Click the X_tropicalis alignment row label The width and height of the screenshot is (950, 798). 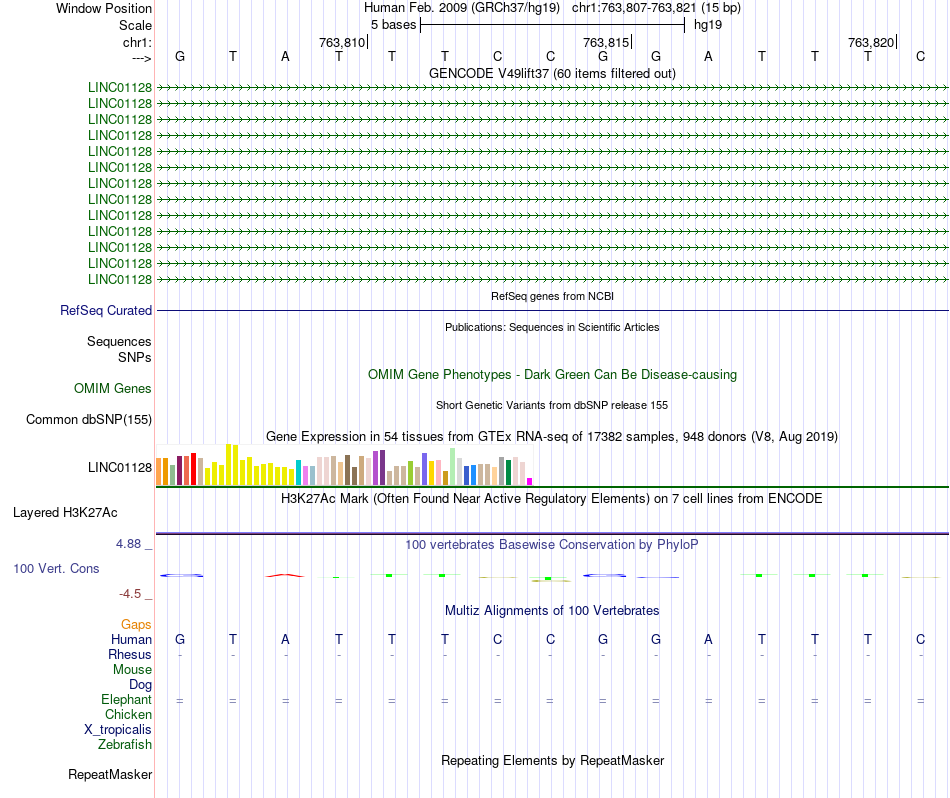118,730
